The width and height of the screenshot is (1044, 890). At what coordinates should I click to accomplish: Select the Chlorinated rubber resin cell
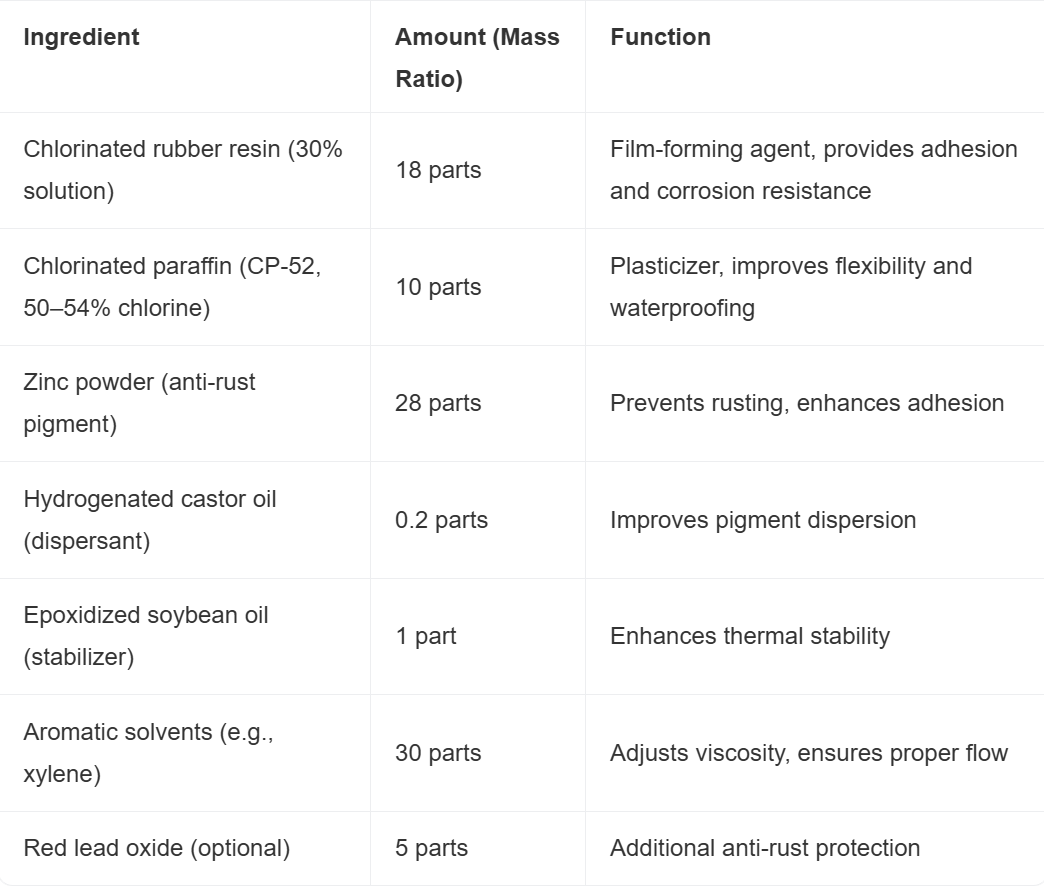[x=183, y=170]
